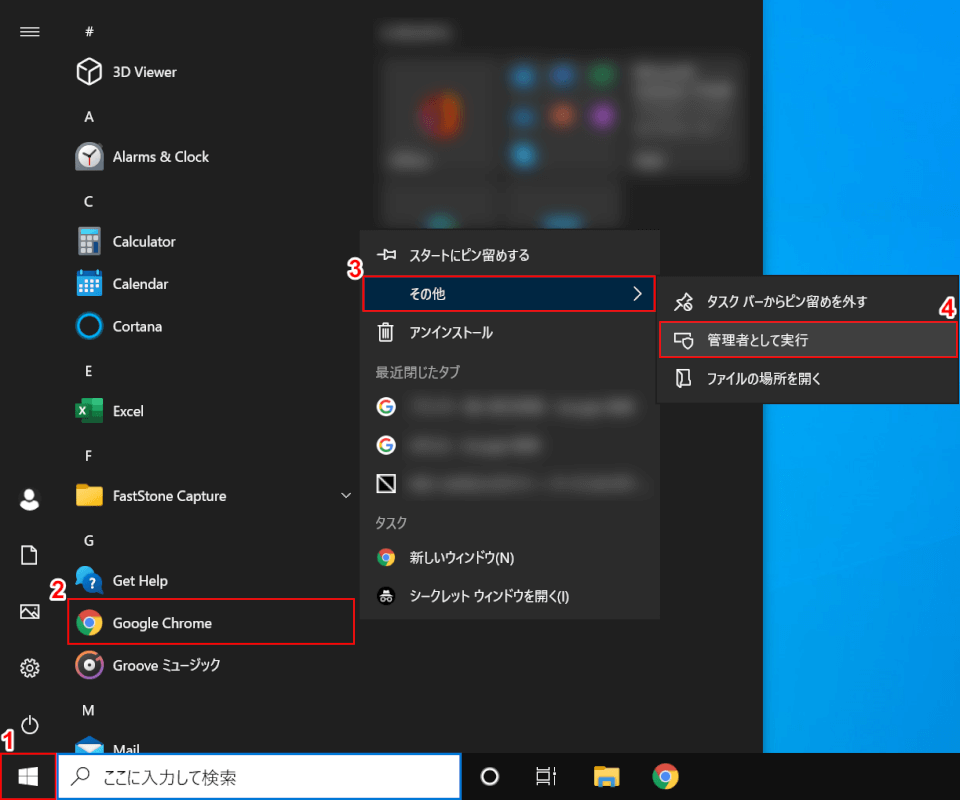Open the Documents sidebar icon

pyautogui.click(x=29, y=555)
